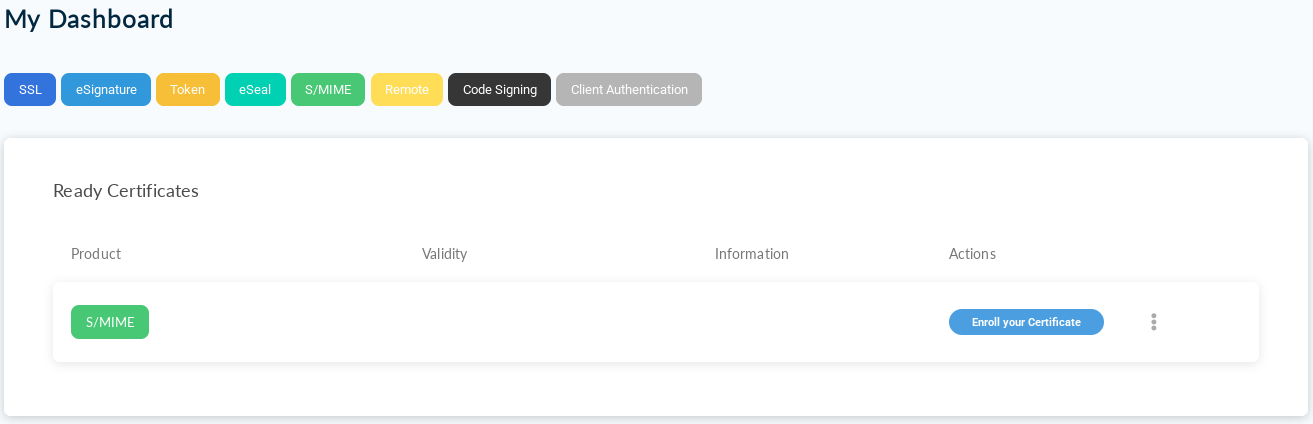Click the Actions column header
1313x424 pixels.
pyautogui.click(x=972, y=254)
